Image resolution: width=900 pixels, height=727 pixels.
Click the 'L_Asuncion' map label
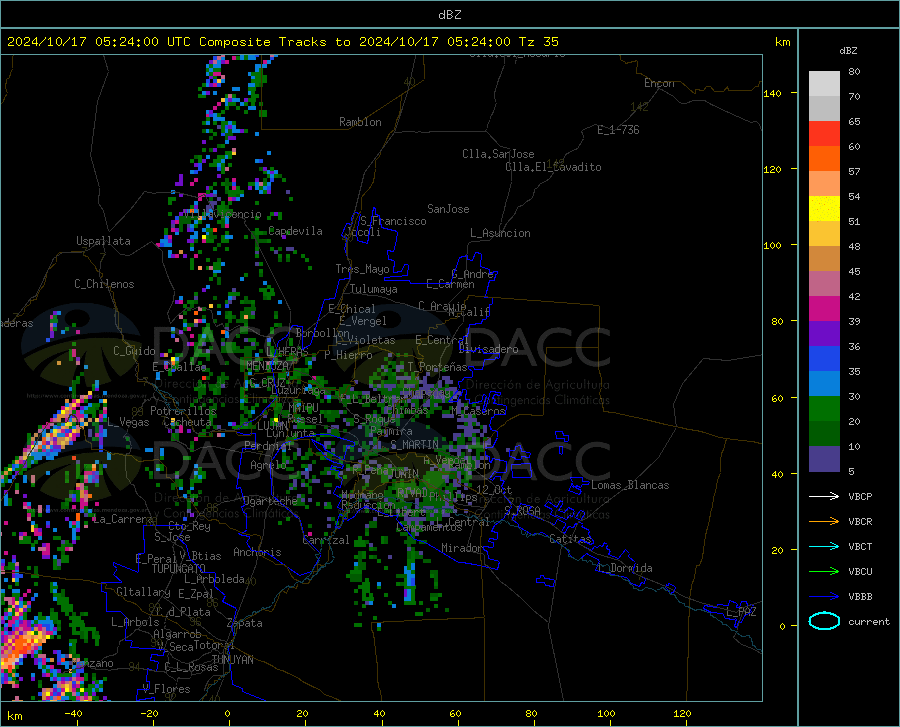(x=500, y=233)
